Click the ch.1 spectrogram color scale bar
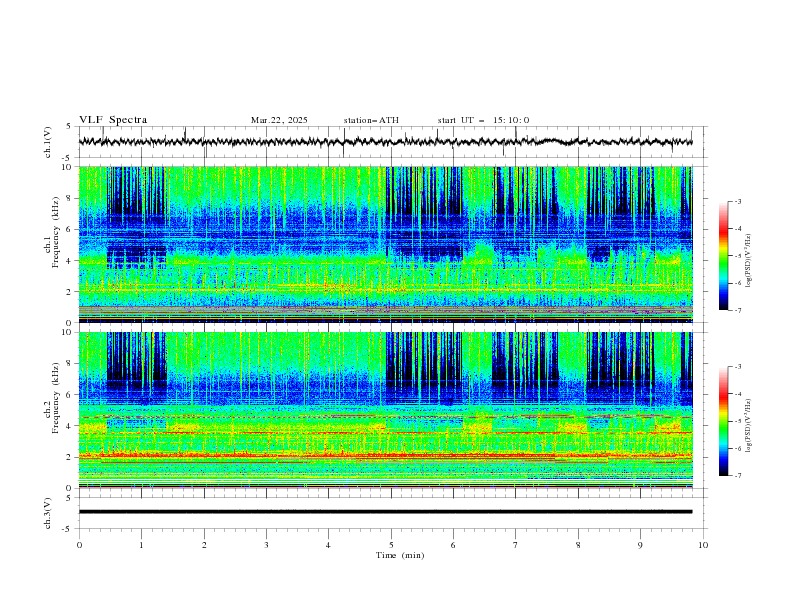 (723, 256)
